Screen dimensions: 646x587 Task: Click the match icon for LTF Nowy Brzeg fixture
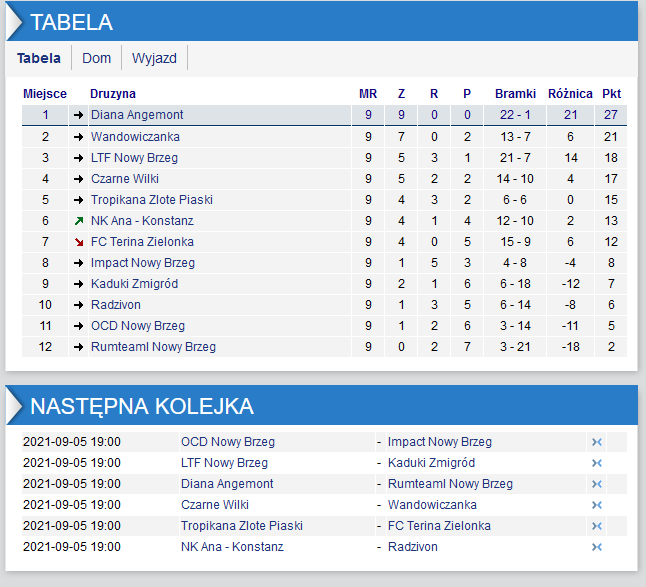pos(597,463)
